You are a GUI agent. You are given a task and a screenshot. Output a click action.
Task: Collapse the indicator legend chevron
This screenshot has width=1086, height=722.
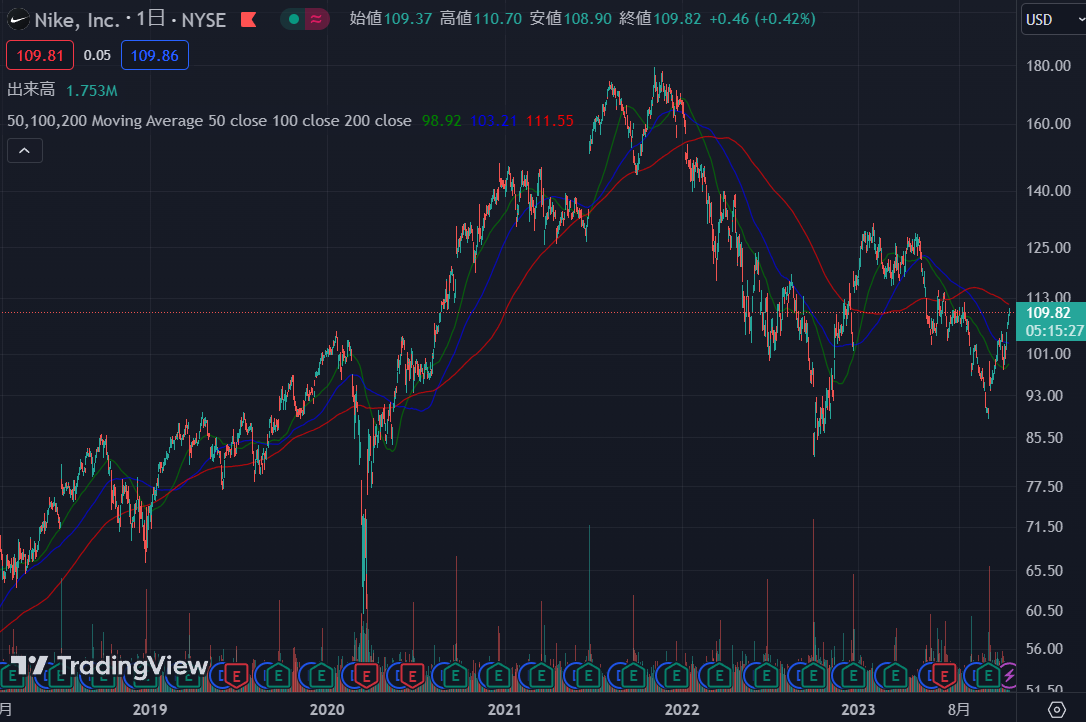[25, 151]
